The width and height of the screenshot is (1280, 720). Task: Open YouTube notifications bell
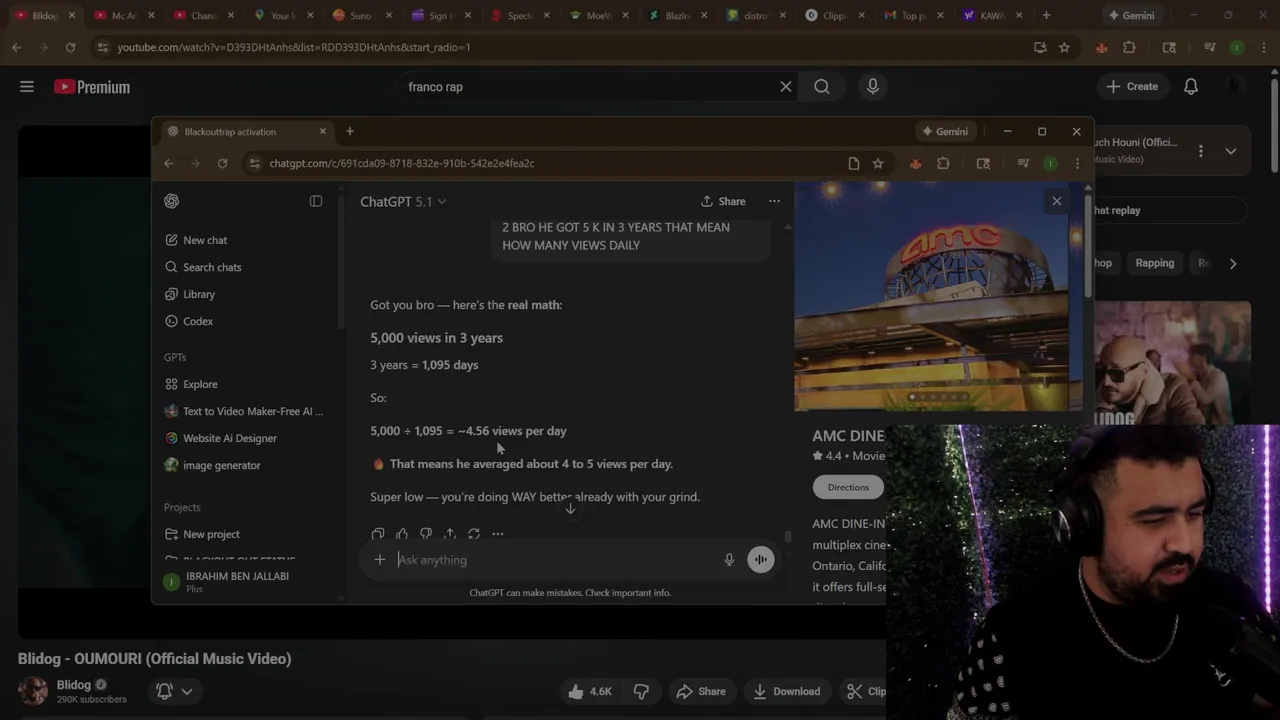(1191, 87)
